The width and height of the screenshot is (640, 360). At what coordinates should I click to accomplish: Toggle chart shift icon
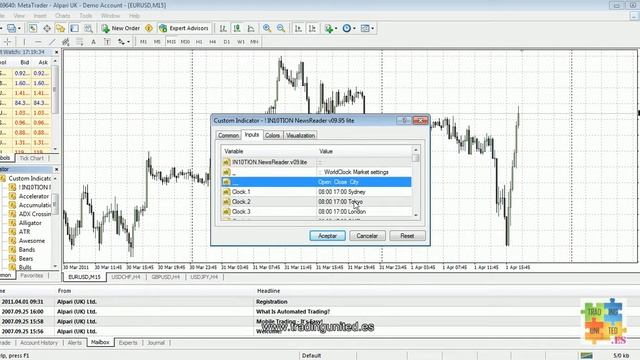[312, 28]
